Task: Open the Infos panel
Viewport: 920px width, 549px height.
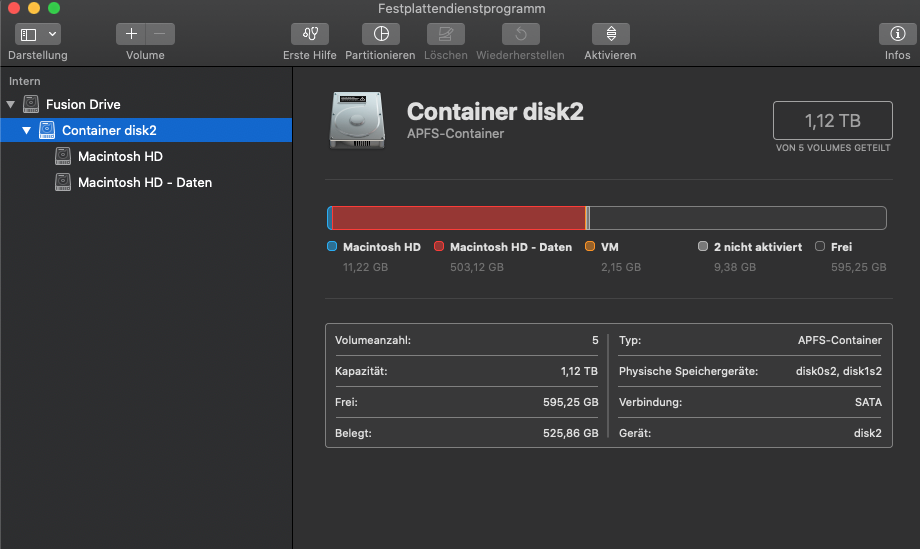Action: tap(897, 34)
